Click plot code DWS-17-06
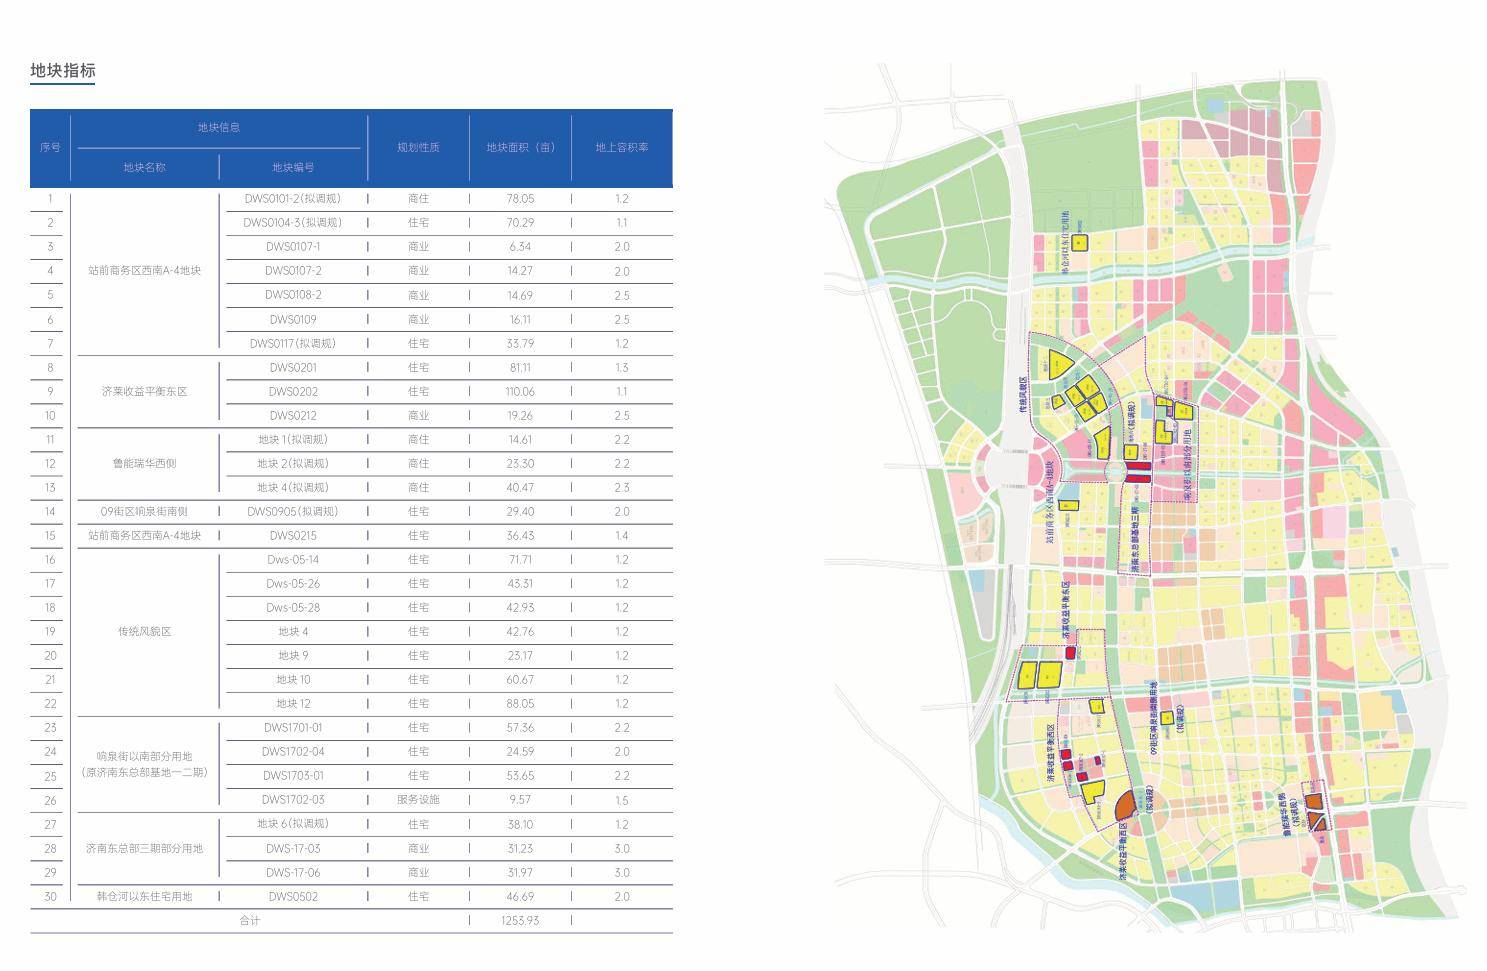The width and height of the screenshot is (1487, 971). 293,872
